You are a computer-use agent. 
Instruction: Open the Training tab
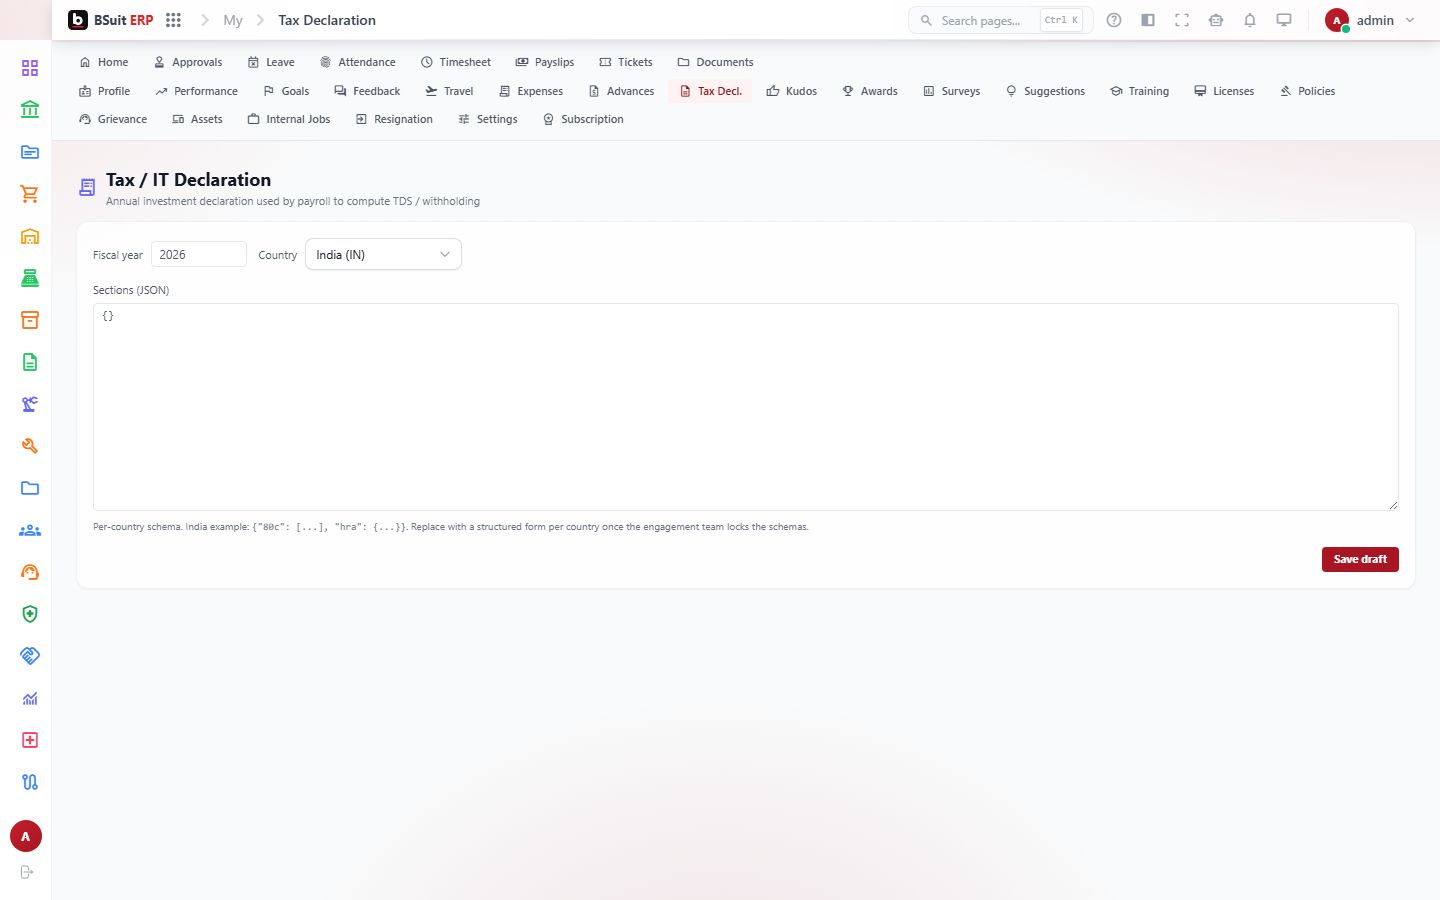click(x=1139, y=91)
